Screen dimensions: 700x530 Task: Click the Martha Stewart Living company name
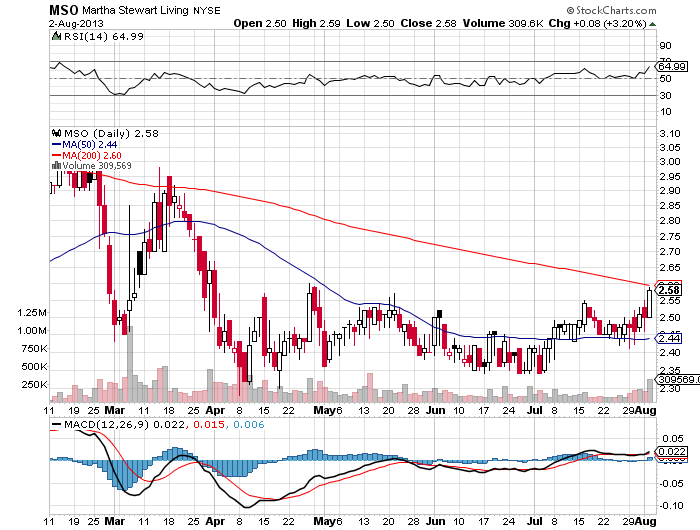tap(135, 10)
